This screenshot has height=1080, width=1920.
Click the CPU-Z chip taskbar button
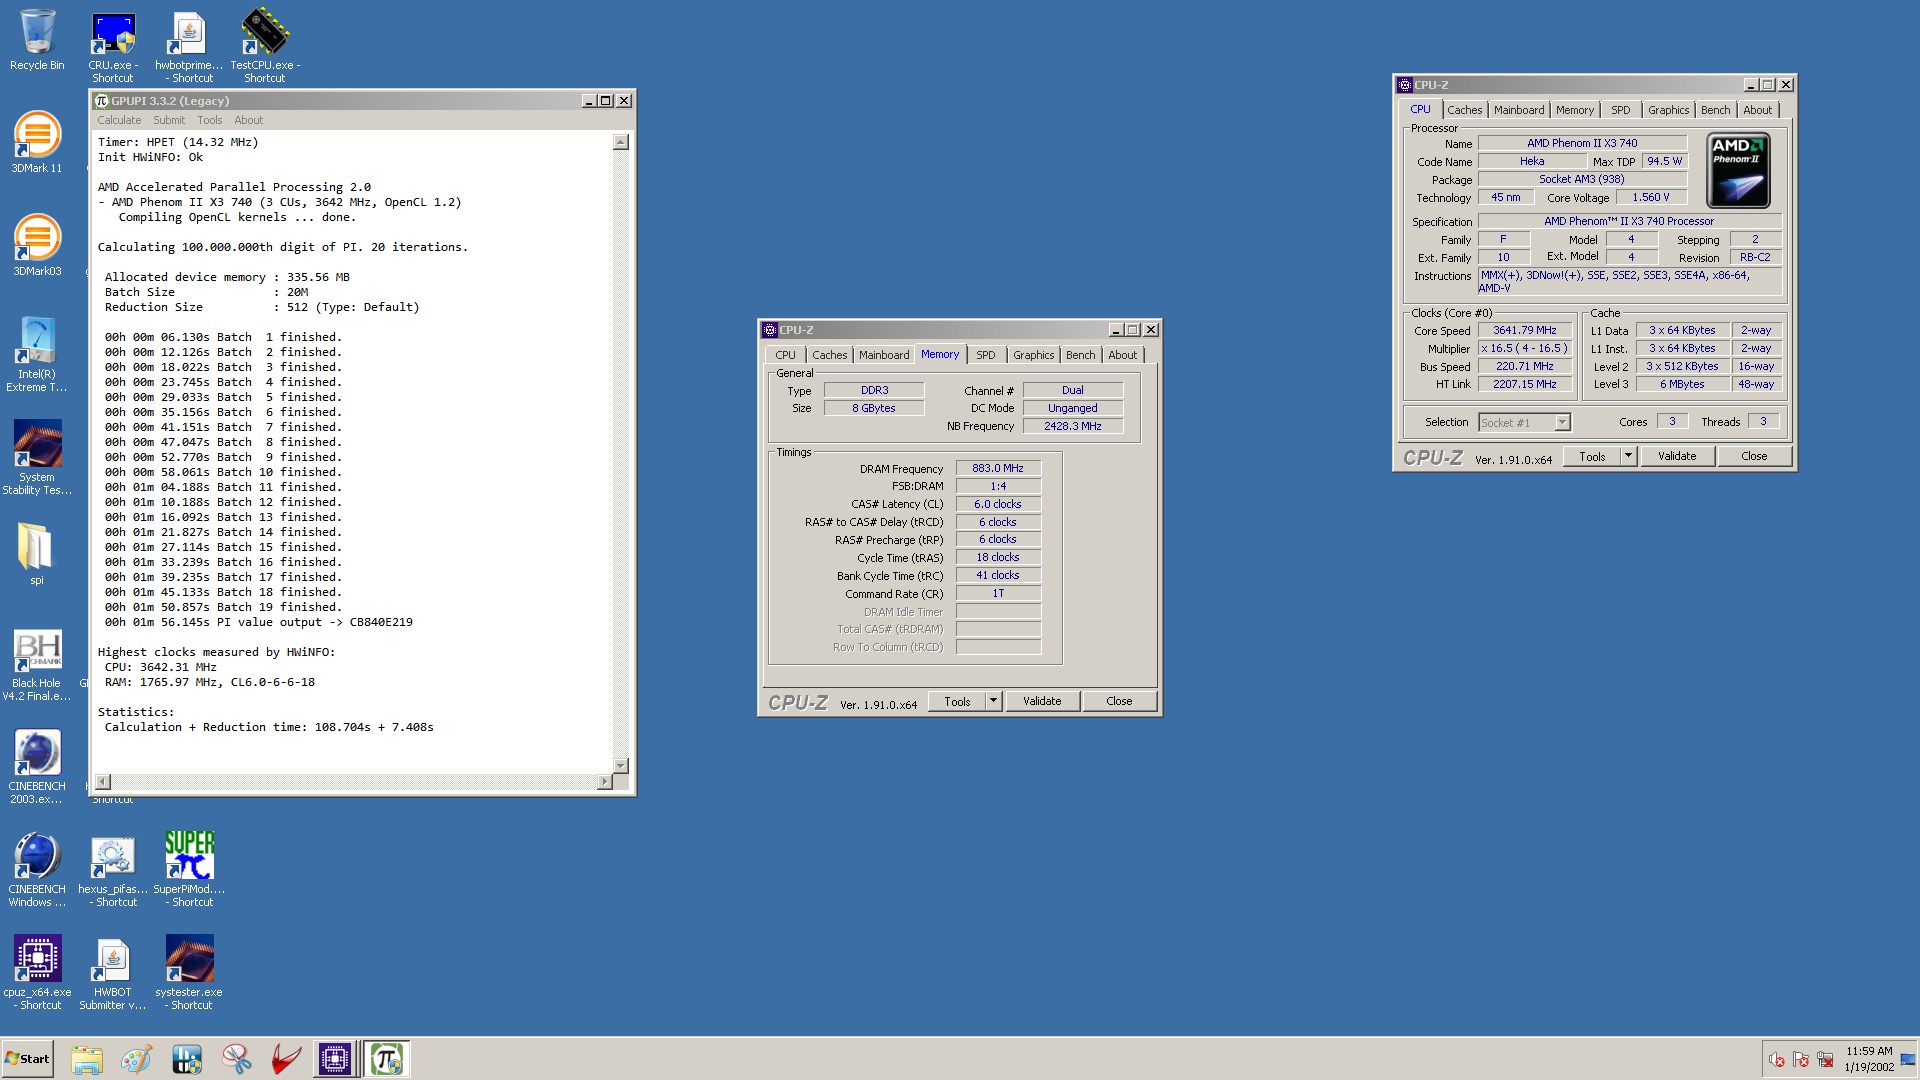point(335,1059)
